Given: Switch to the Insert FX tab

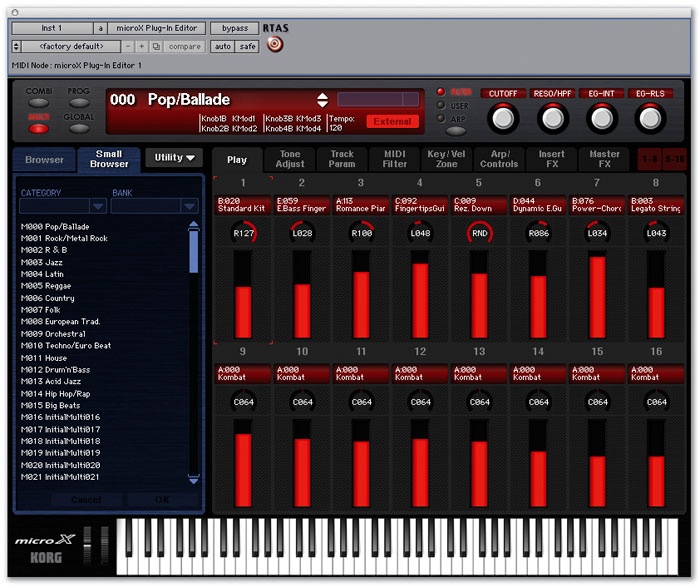Looking at the screenshot, I should tap(552, 159).
